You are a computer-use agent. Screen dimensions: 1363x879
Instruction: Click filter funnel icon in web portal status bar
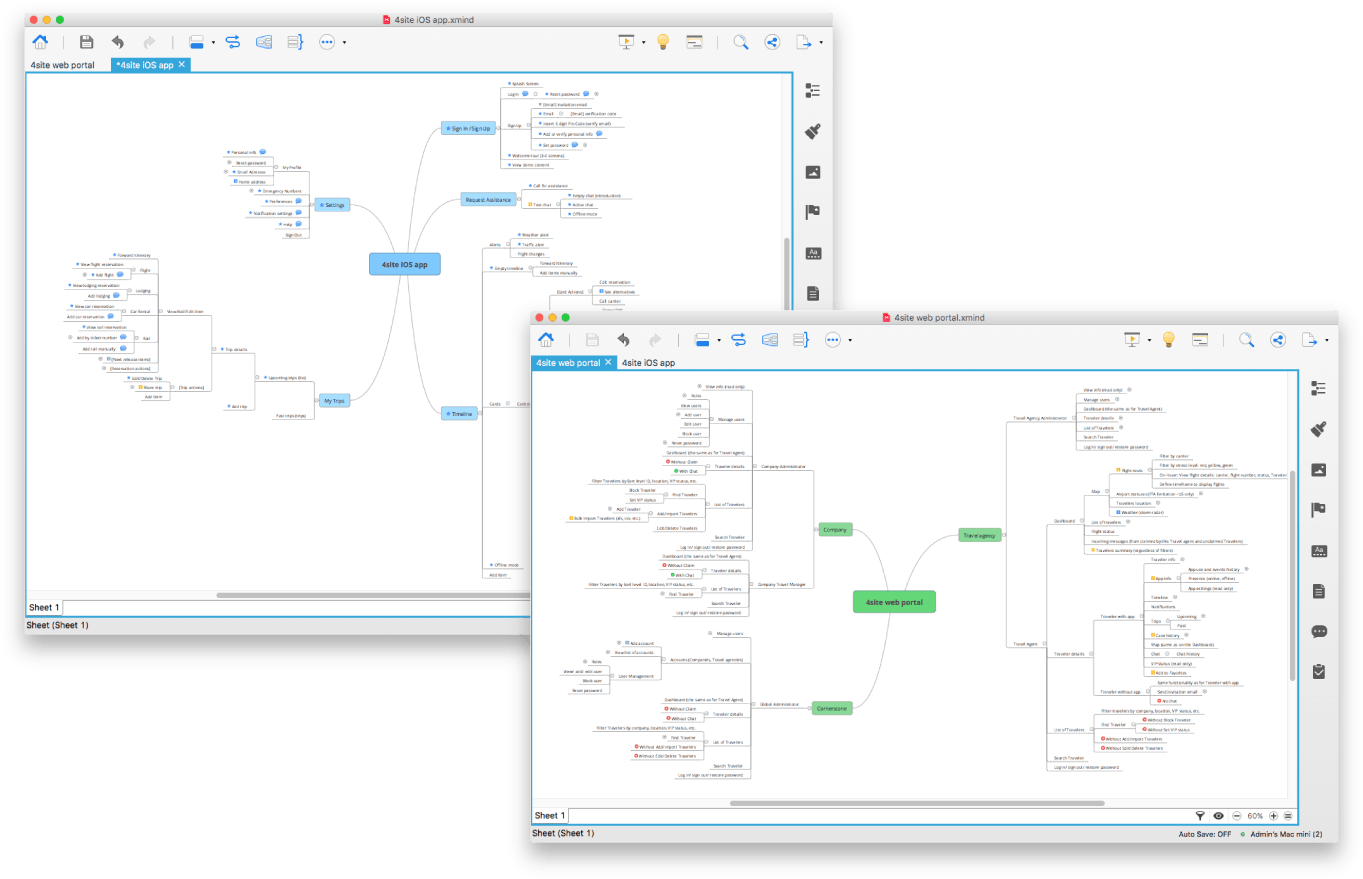tap(1200, 816)
